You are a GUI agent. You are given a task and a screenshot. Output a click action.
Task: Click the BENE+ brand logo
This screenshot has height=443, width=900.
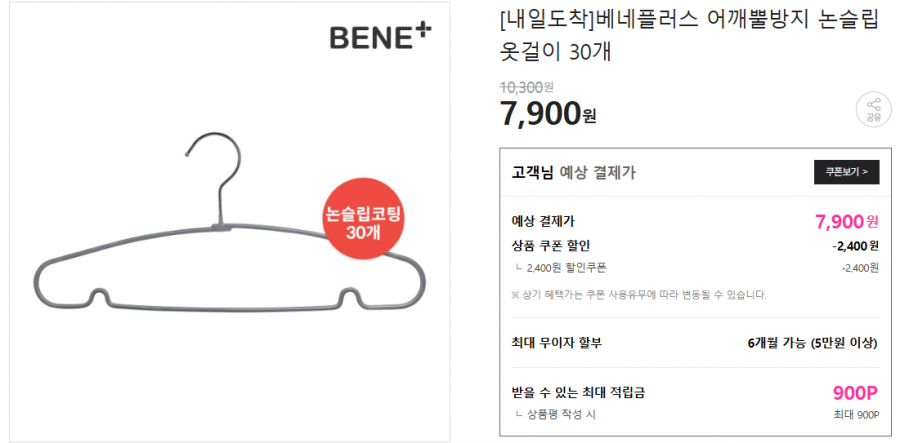381,36
